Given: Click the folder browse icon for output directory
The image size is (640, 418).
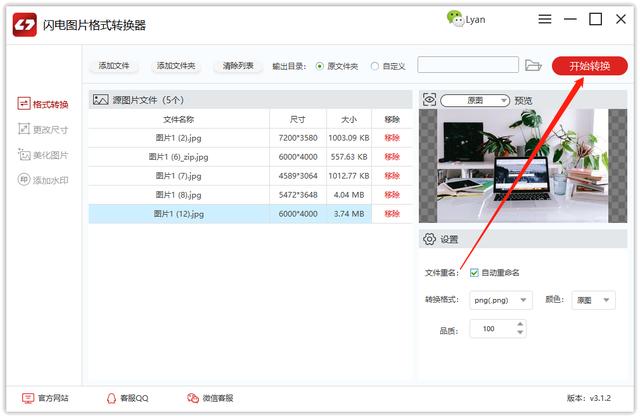Looking at the screenshot, I should click(533, 66).
